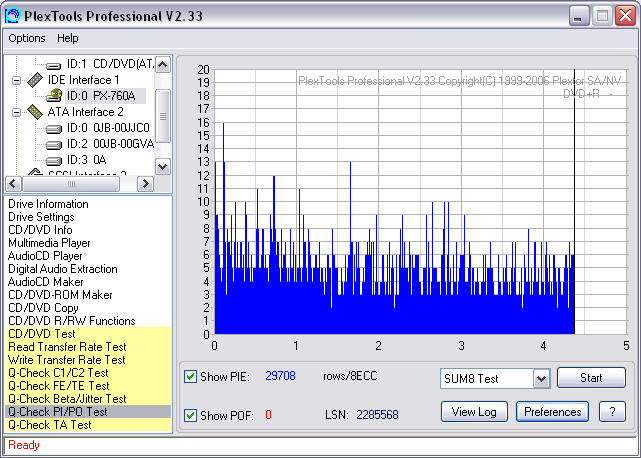641x458 pixels.
Task: Click the View Log button
Action: coord(474,412)
